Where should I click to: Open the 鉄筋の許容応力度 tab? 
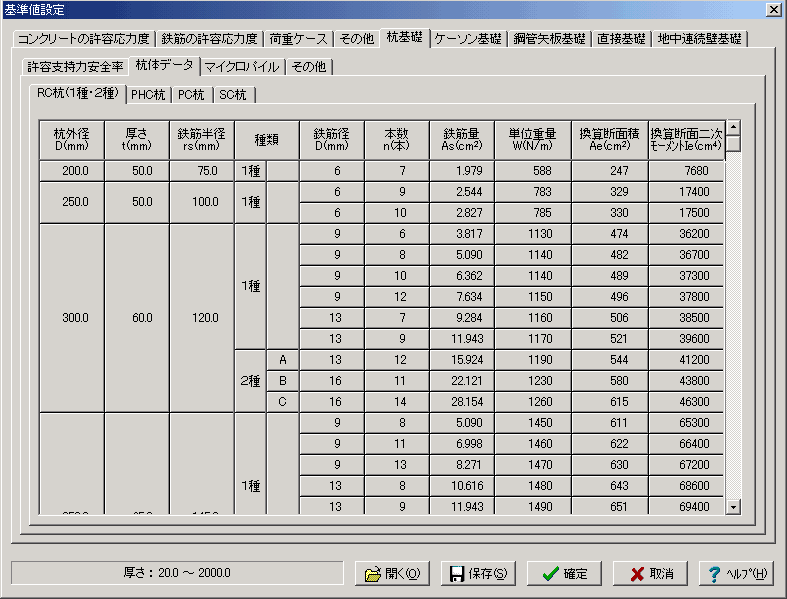(x=210, y=39)
